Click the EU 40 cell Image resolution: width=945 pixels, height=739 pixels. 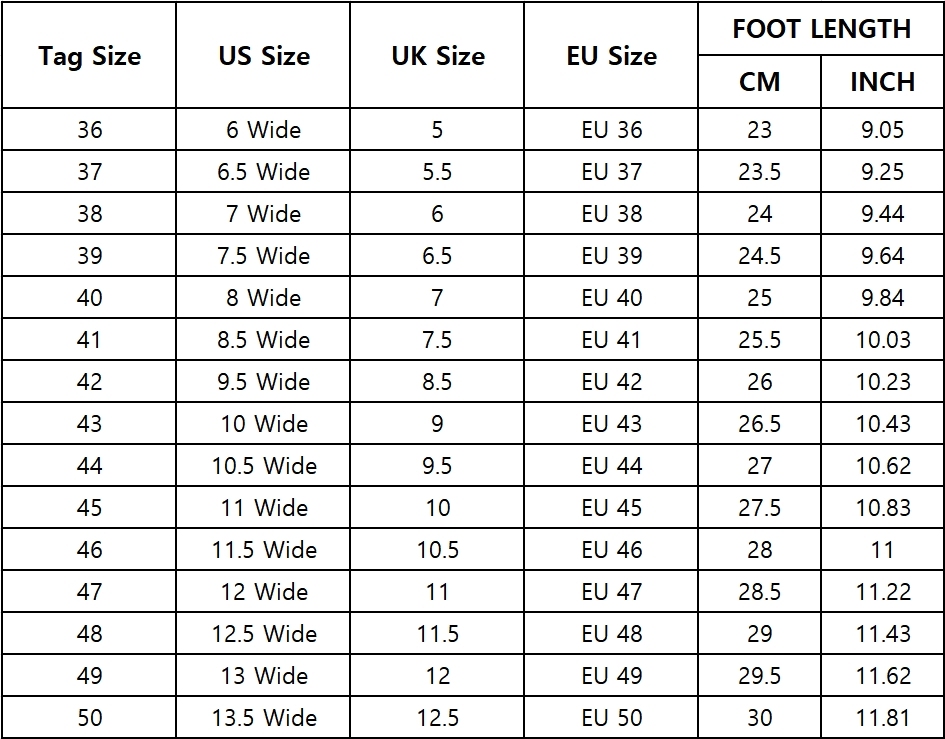point(612,298)
